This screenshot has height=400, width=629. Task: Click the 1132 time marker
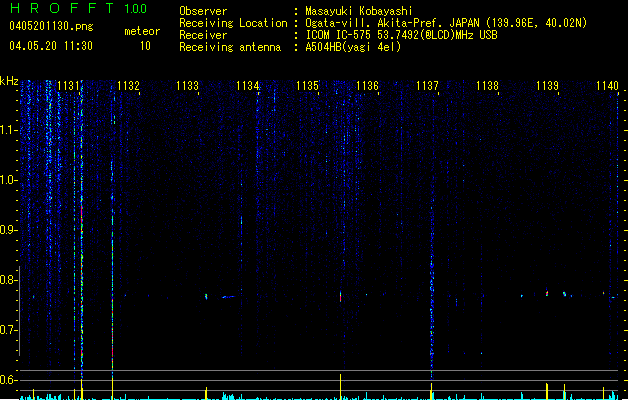128,86
